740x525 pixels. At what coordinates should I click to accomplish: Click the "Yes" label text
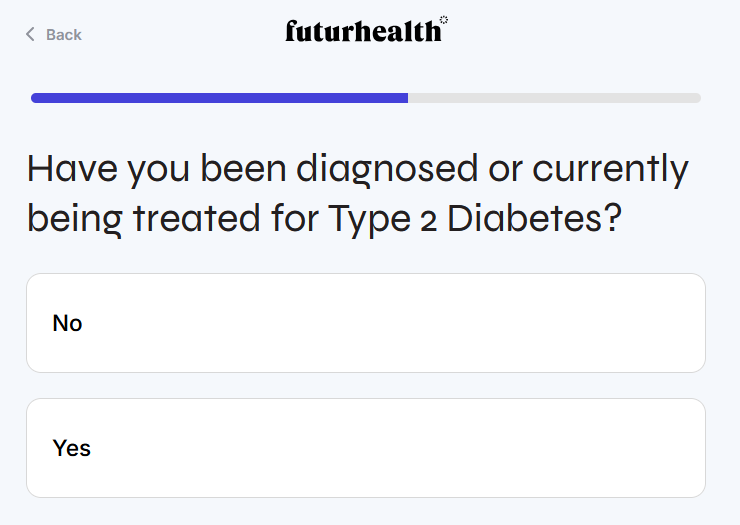pos(72,448)
